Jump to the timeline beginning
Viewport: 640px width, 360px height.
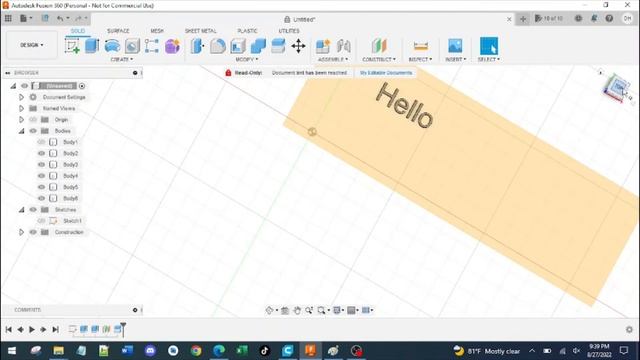[8, 329]
